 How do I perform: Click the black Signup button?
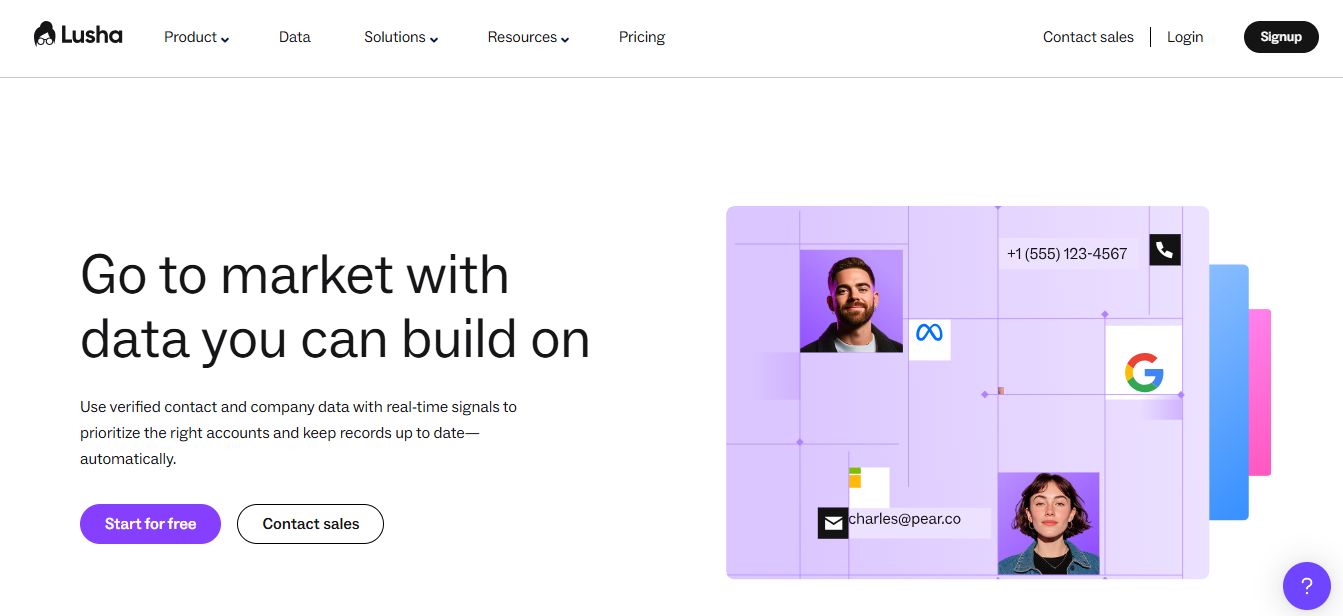pyautogui.click(x=1281, y=37)
